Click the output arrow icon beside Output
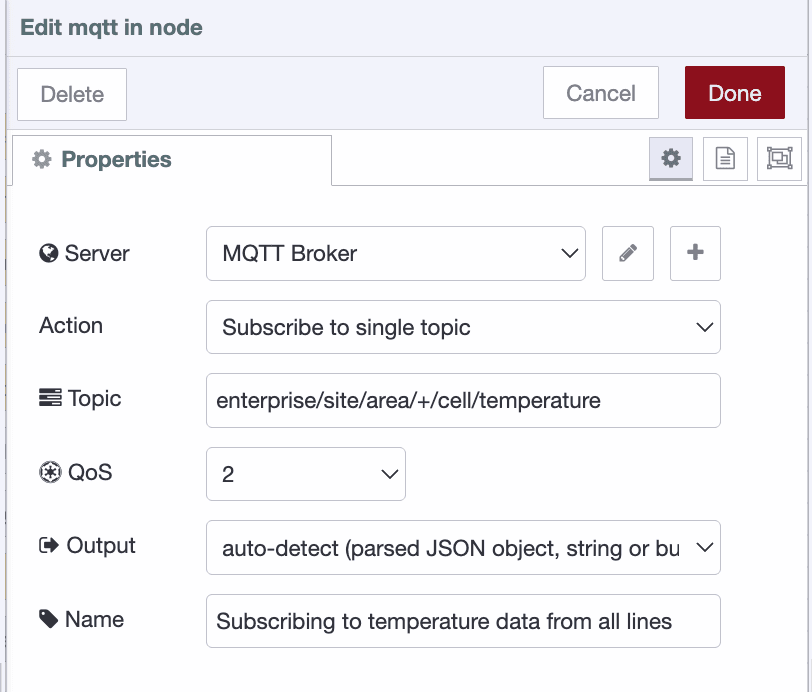Image resolution: width=812 pixels, height=692 pixels. 44,545
